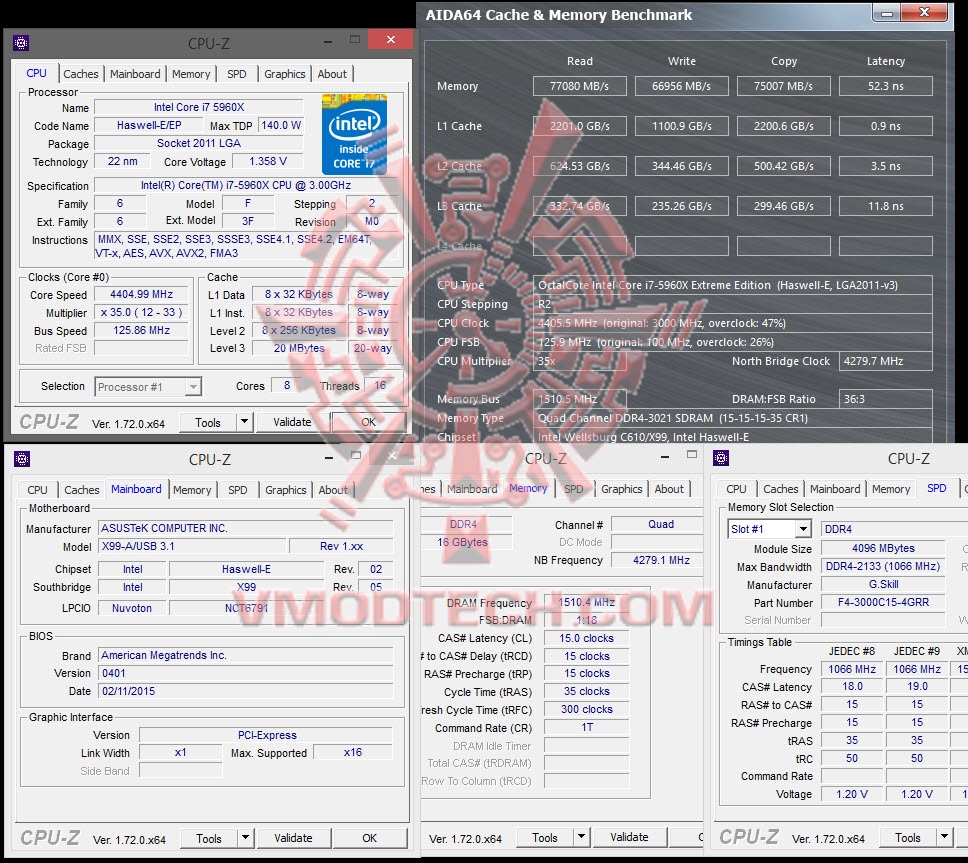Click Tools button in SPD CPU-Z window
968x863 pixels.
click(908, 838)
